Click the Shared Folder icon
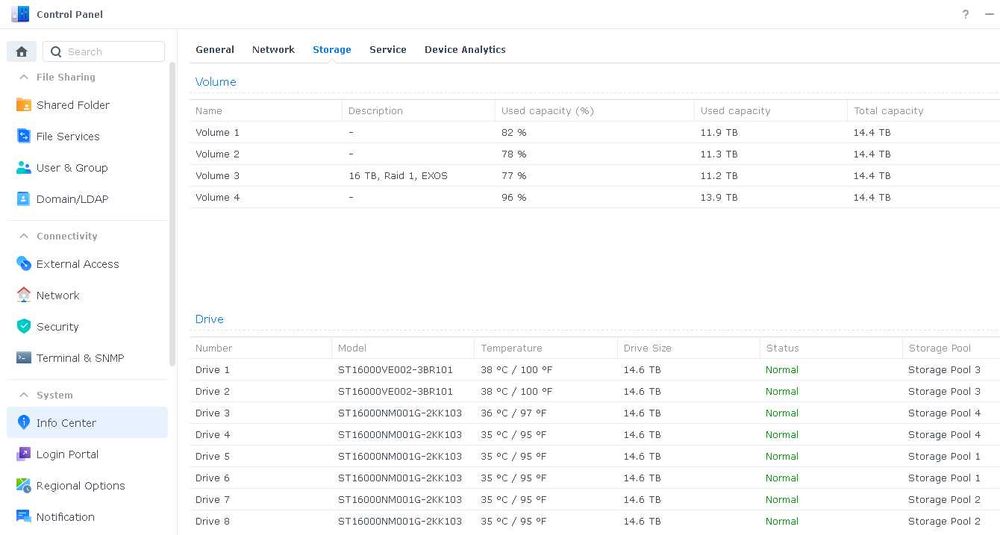The image size is (1000, 535). 24,105
